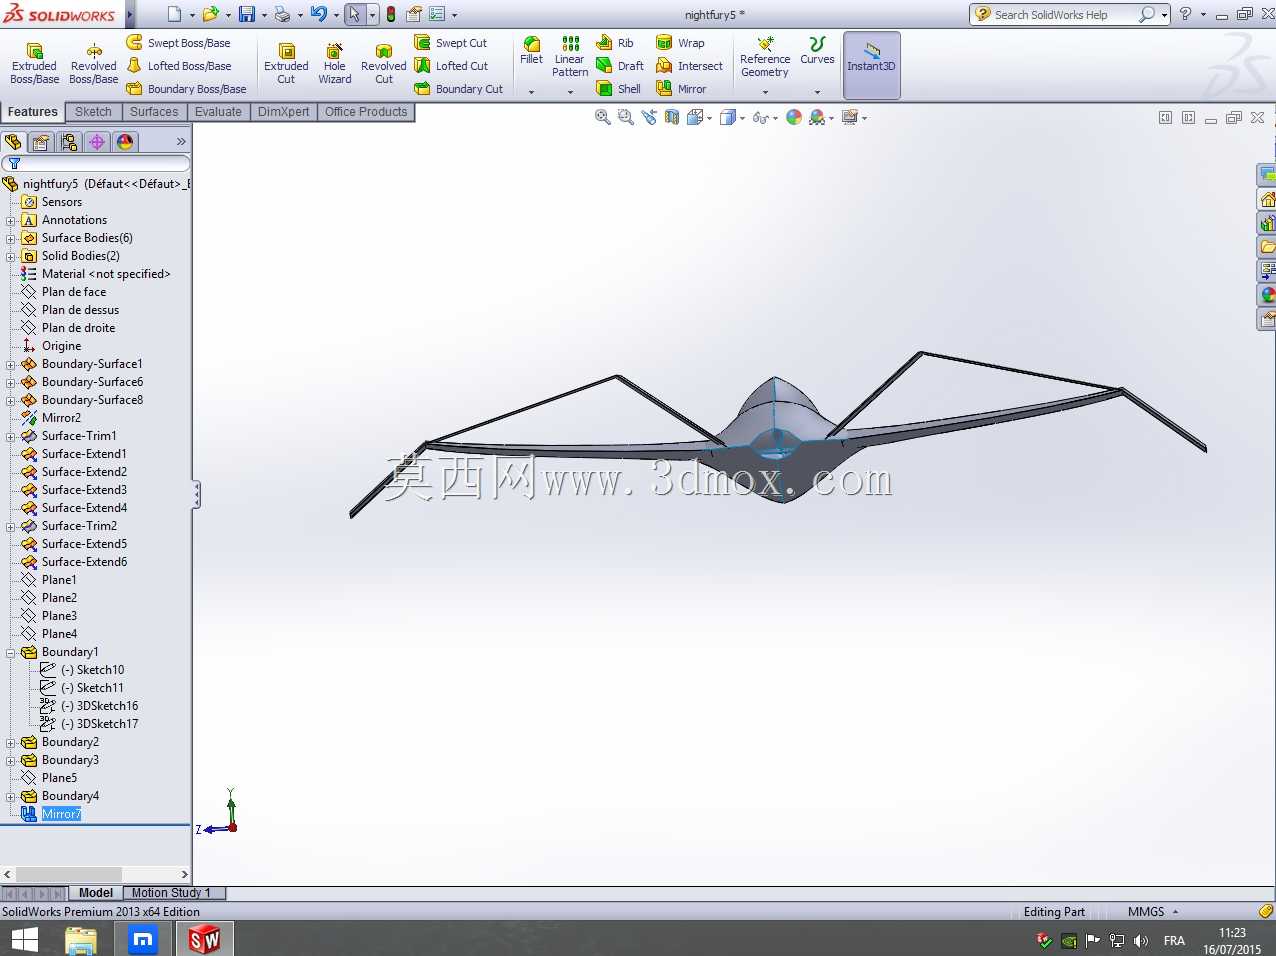This screenshot has height=956, width=1276.
Task: Activate the Extruded Cut tool
Action: tap(286, 64)
